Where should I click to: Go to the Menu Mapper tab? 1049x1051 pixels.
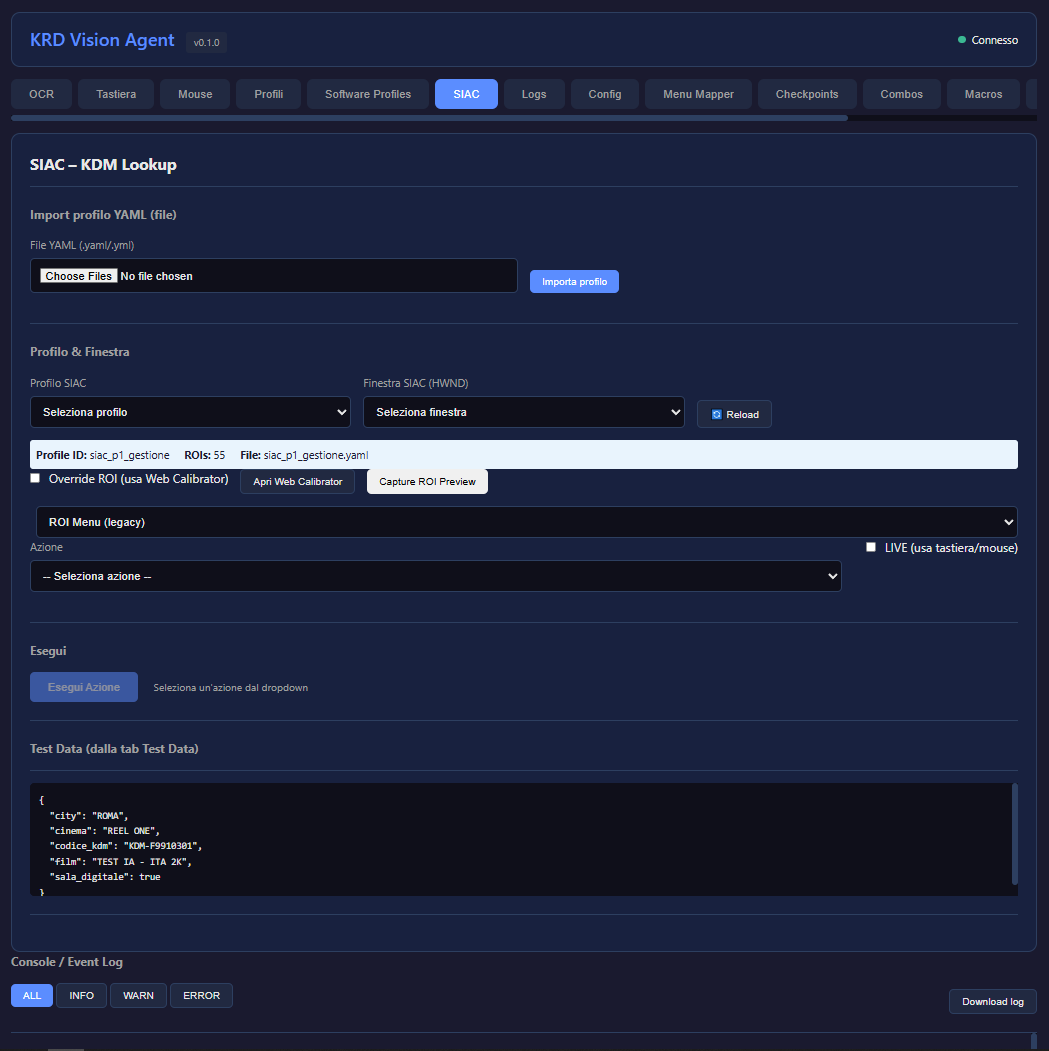click(698, 94)
